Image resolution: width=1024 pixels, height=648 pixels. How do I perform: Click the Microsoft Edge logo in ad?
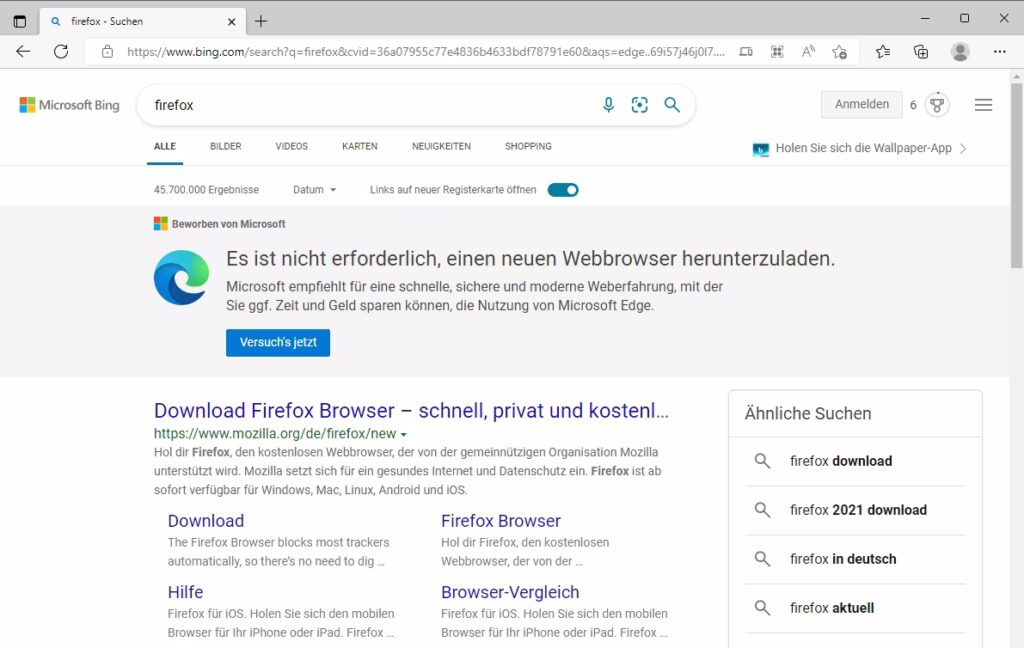coord(182,277)
